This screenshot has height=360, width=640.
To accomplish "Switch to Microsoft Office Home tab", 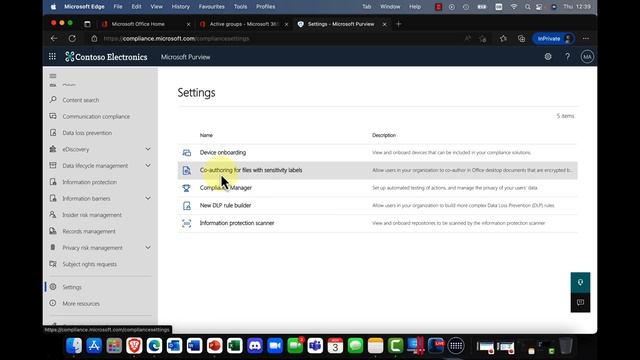I will tap(138, 24).
